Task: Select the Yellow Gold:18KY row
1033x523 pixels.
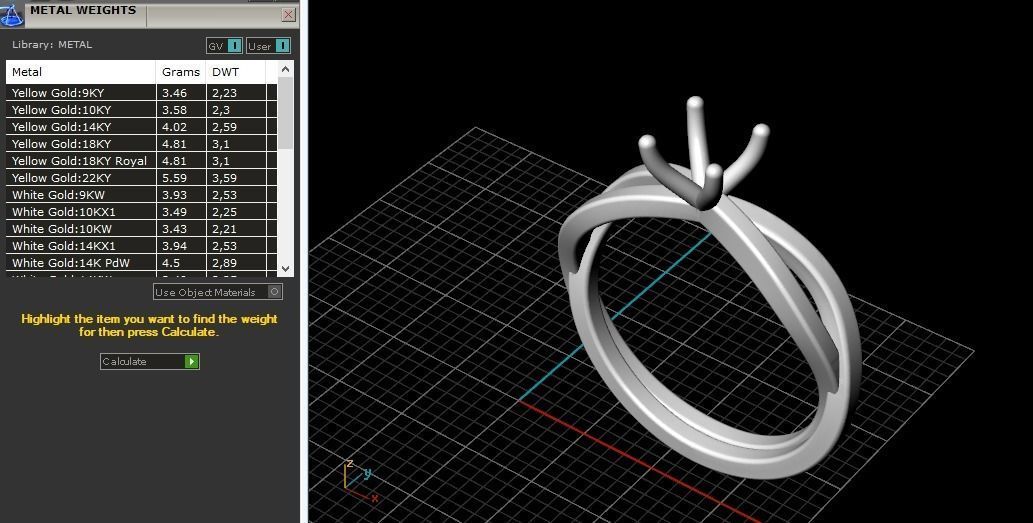Action: click(x=141, y=144)
